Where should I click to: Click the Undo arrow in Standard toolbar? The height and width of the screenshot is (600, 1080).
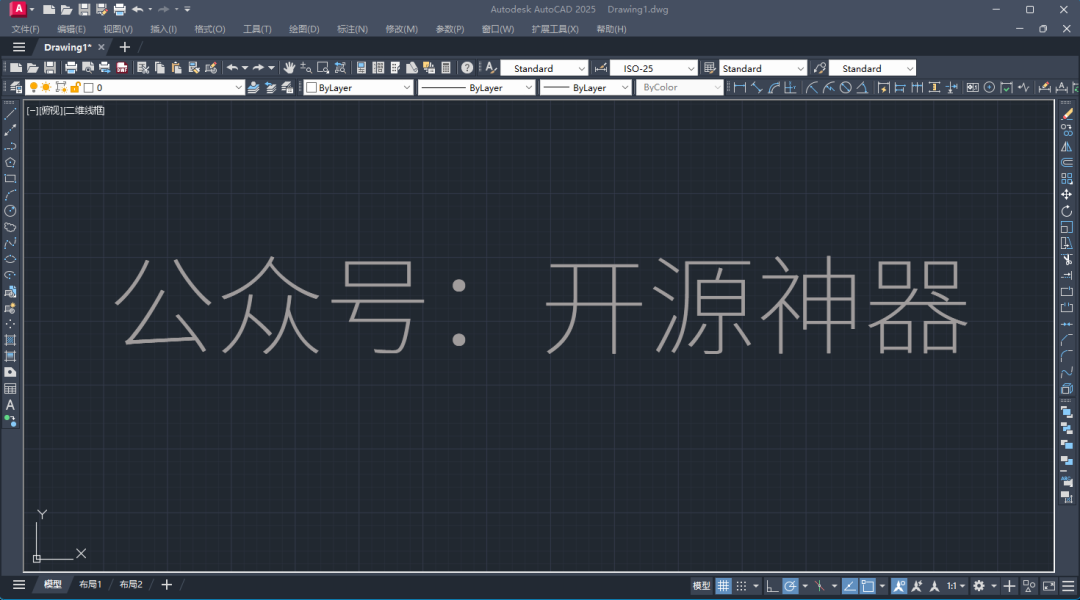point(233,68)
